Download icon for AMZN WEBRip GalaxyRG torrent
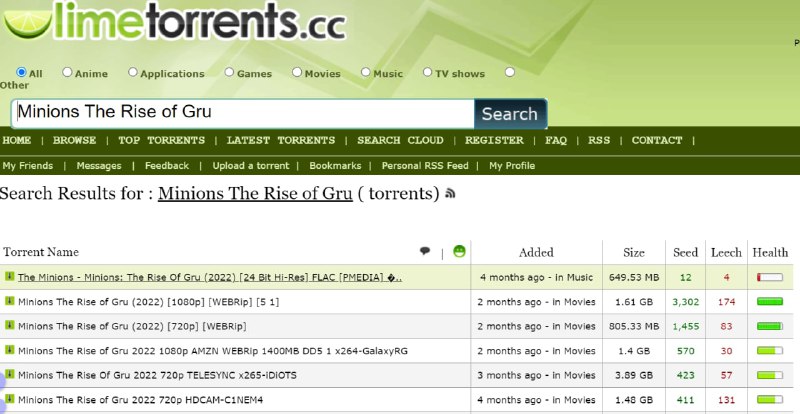This screenshot has height=414, width=800. pyautogui.click(x=10, y=350)
